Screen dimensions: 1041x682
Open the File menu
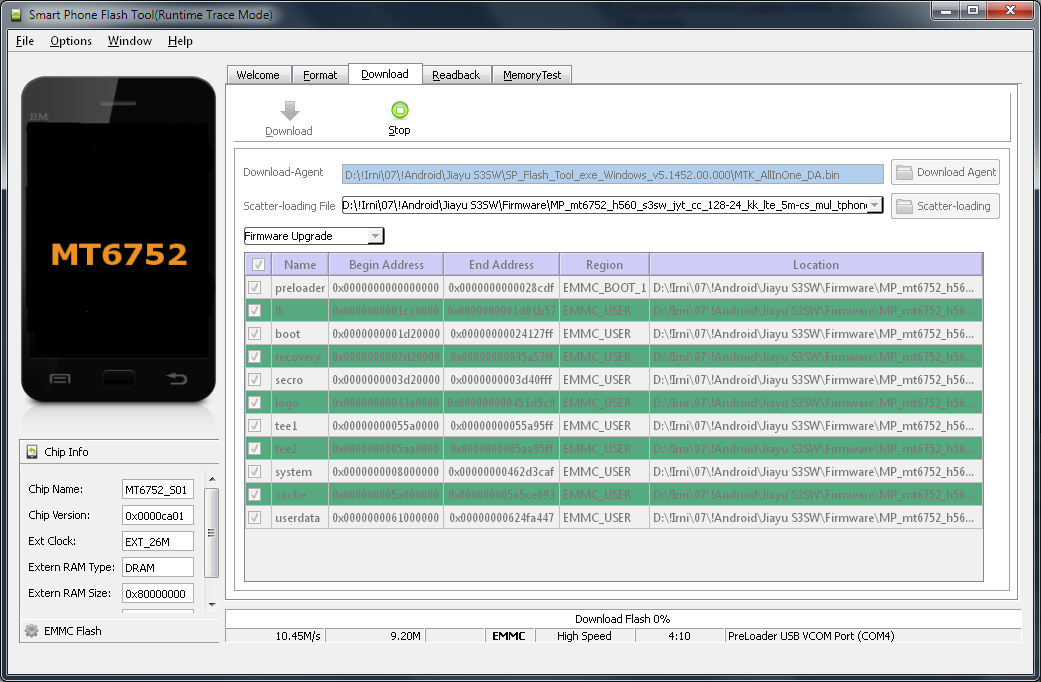pyautogui.click(x=25, y=41)
